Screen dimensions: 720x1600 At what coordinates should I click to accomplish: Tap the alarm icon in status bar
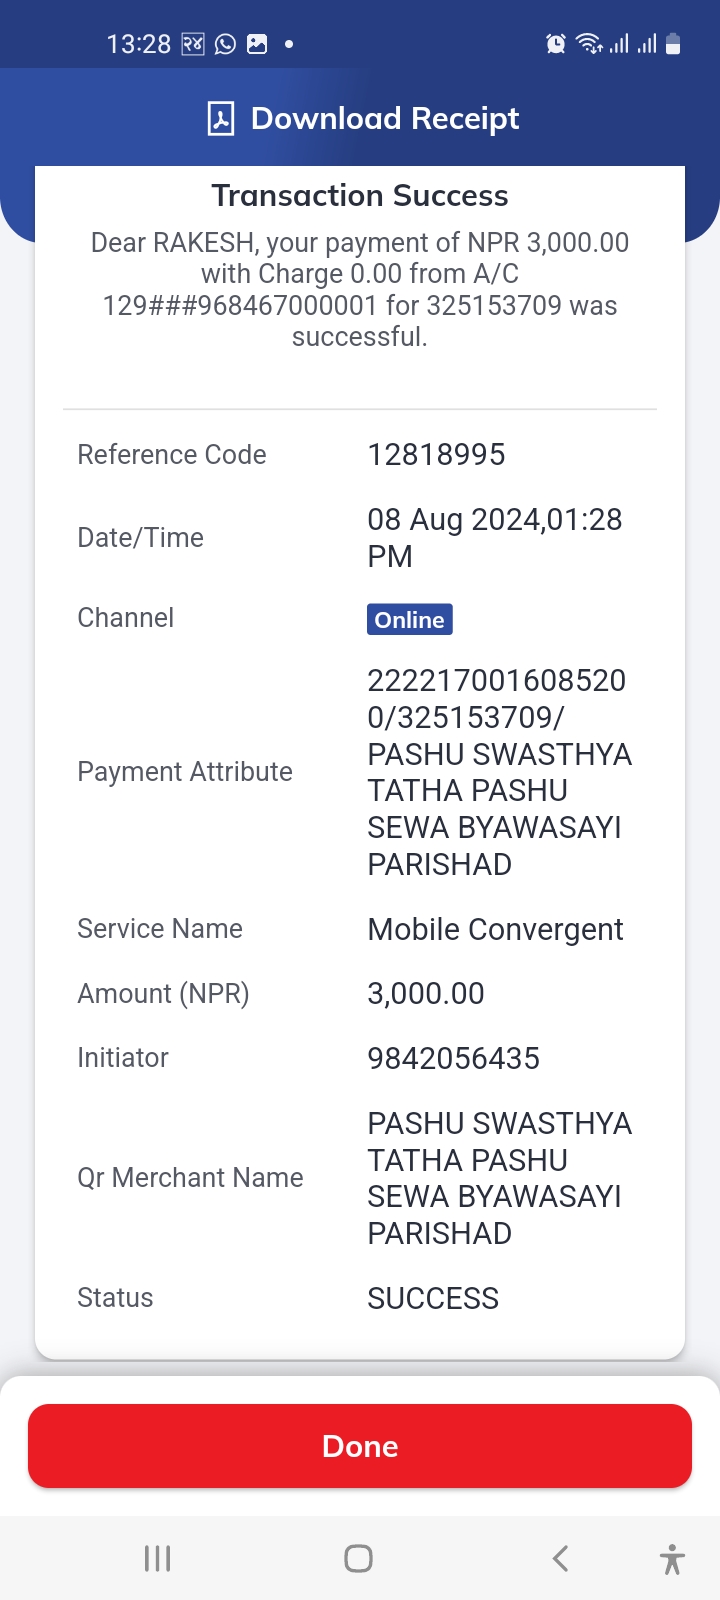(x=556, y=44)
